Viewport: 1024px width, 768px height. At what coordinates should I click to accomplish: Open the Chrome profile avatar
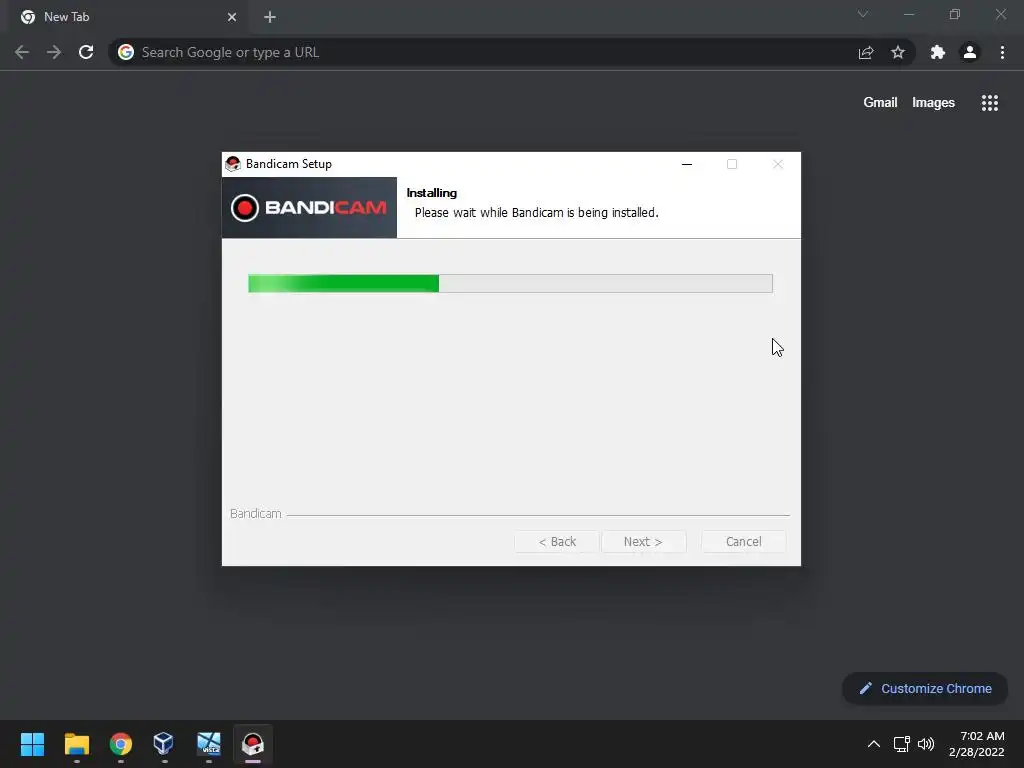tap(970, 52)
